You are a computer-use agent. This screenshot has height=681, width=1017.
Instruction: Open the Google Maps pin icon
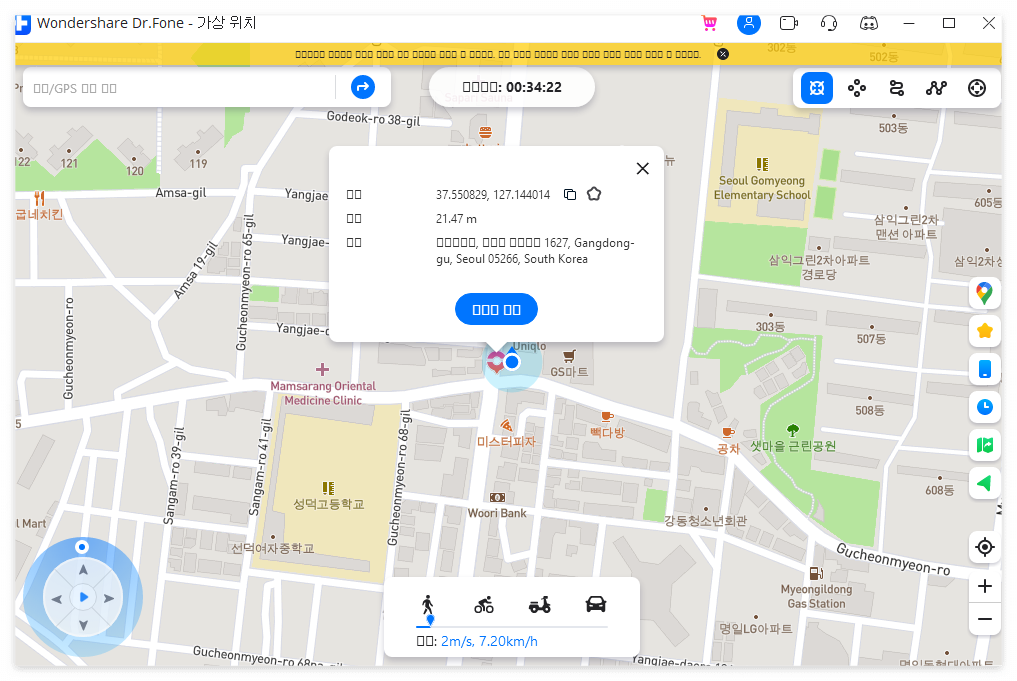point(985,293)
